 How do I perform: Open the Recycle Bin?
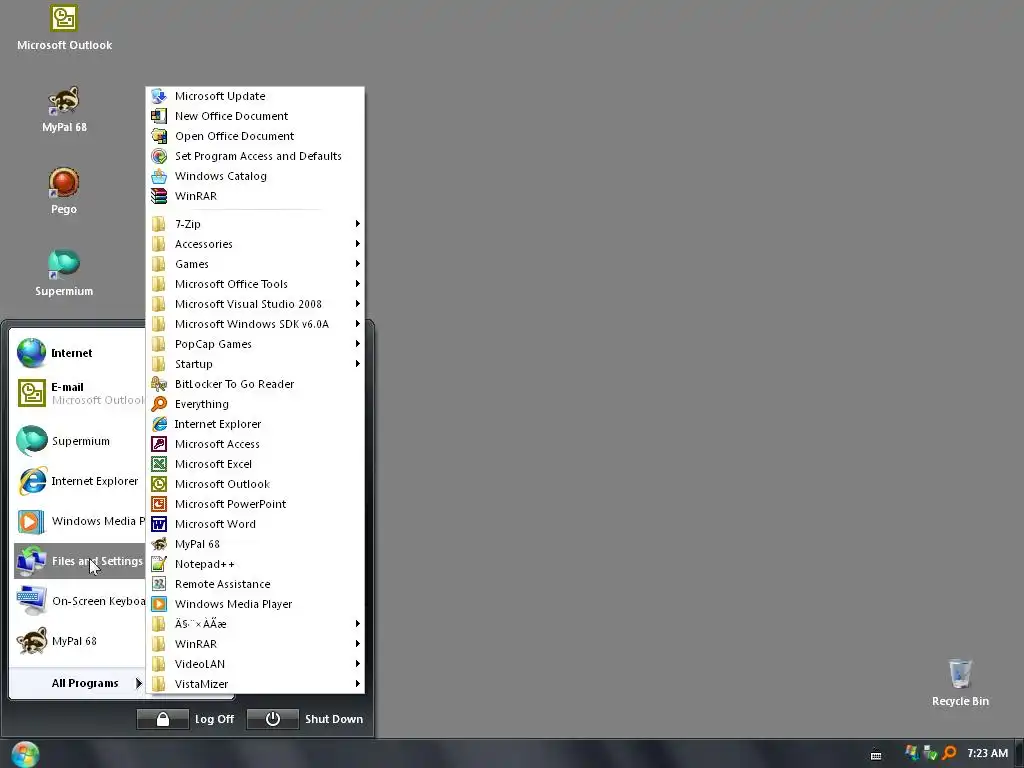click(960, 682)
